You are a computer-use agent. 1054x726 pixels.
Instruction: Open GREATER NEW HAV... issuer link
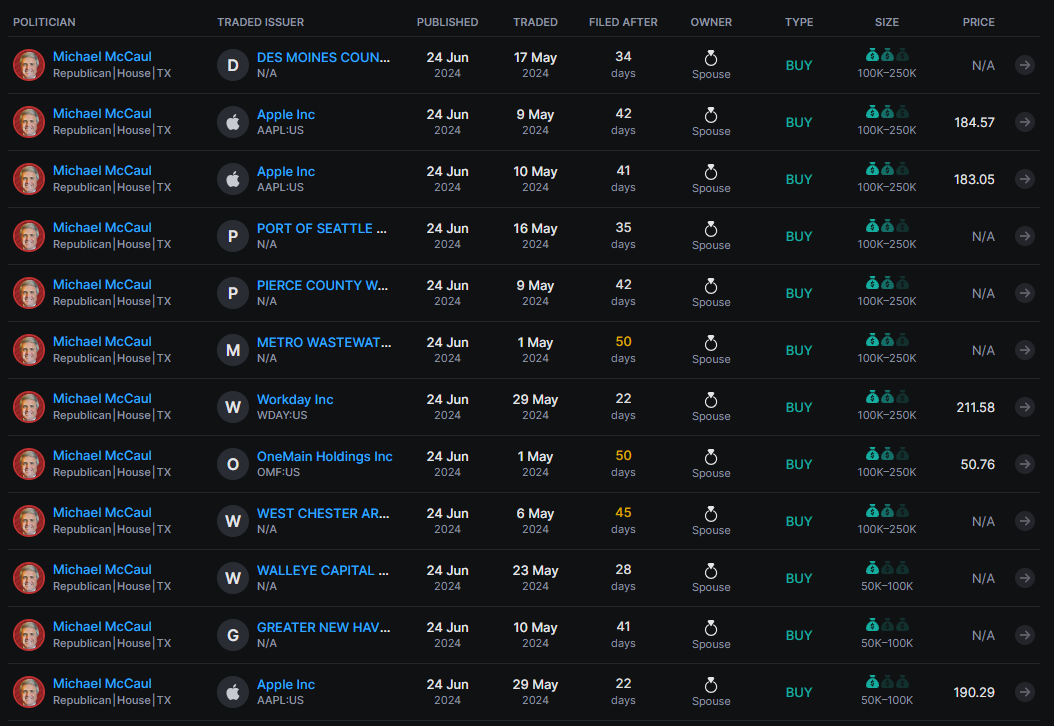tap(323, 627)
